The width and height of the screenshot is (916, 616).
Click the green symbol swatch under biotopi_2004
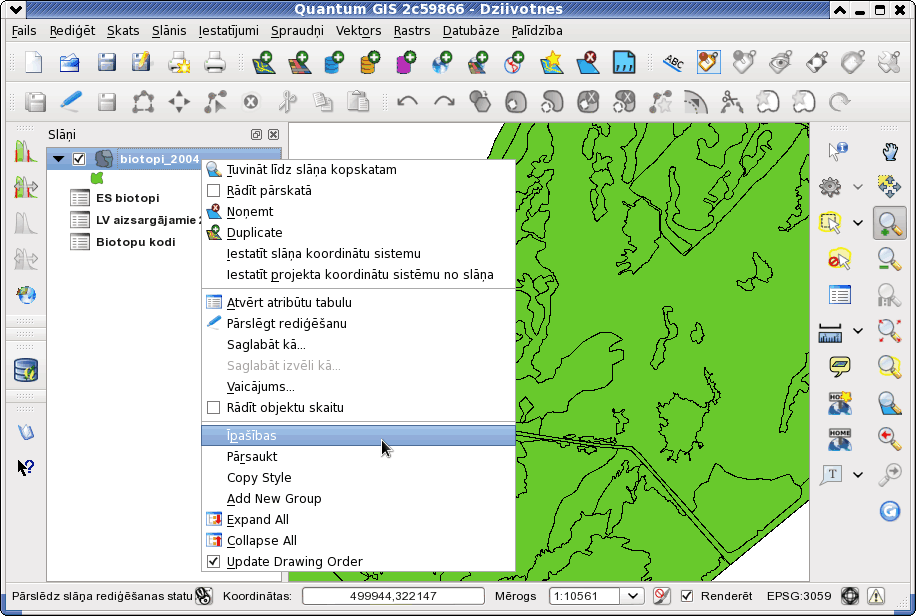click(x=97, y=178)
